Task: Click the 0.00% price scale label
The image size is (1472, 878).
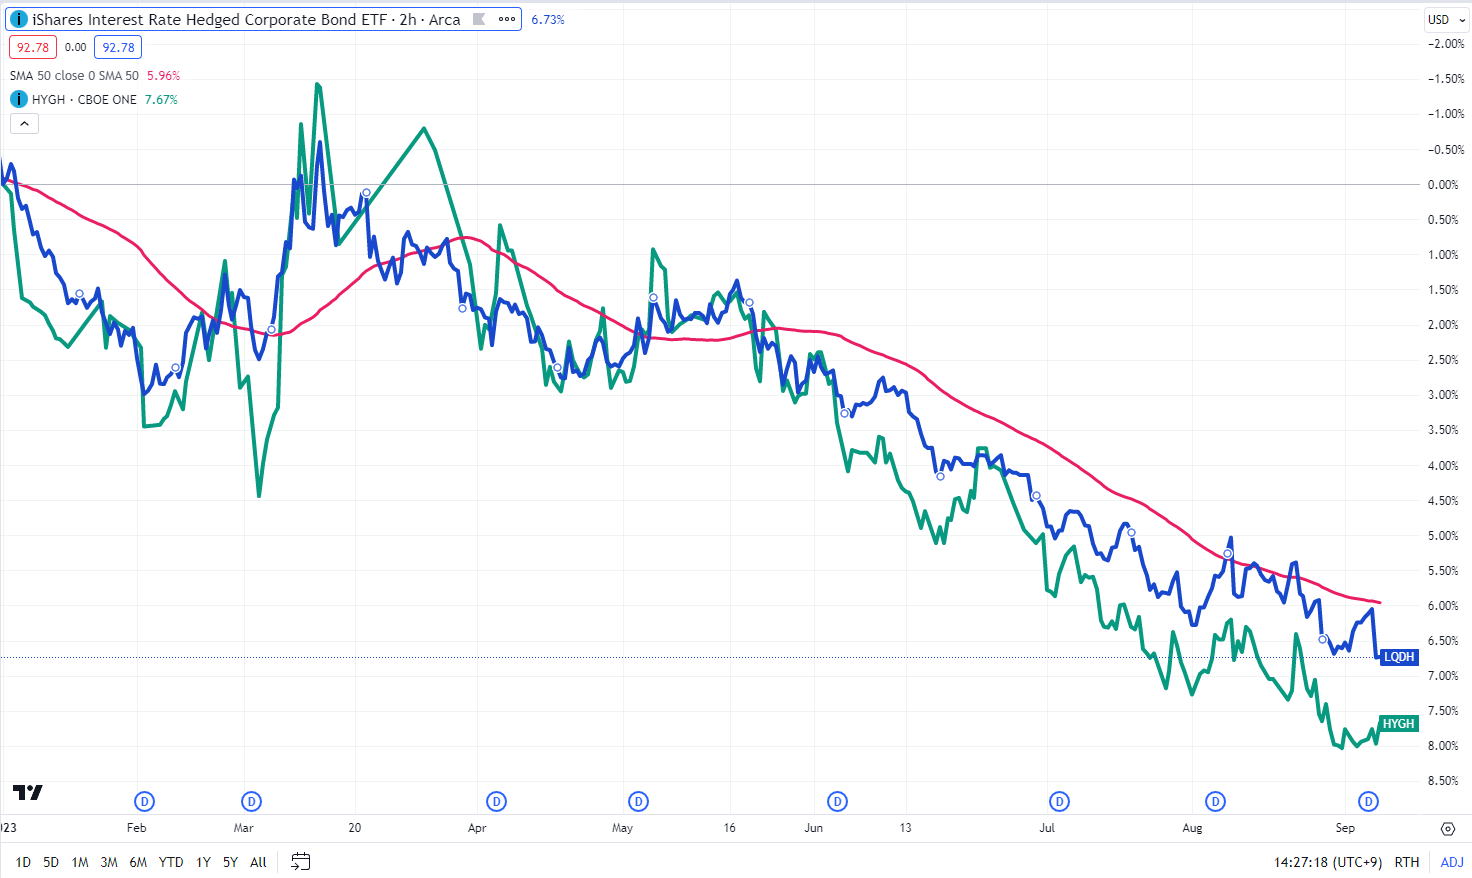Action: [x=1443, y=185]
